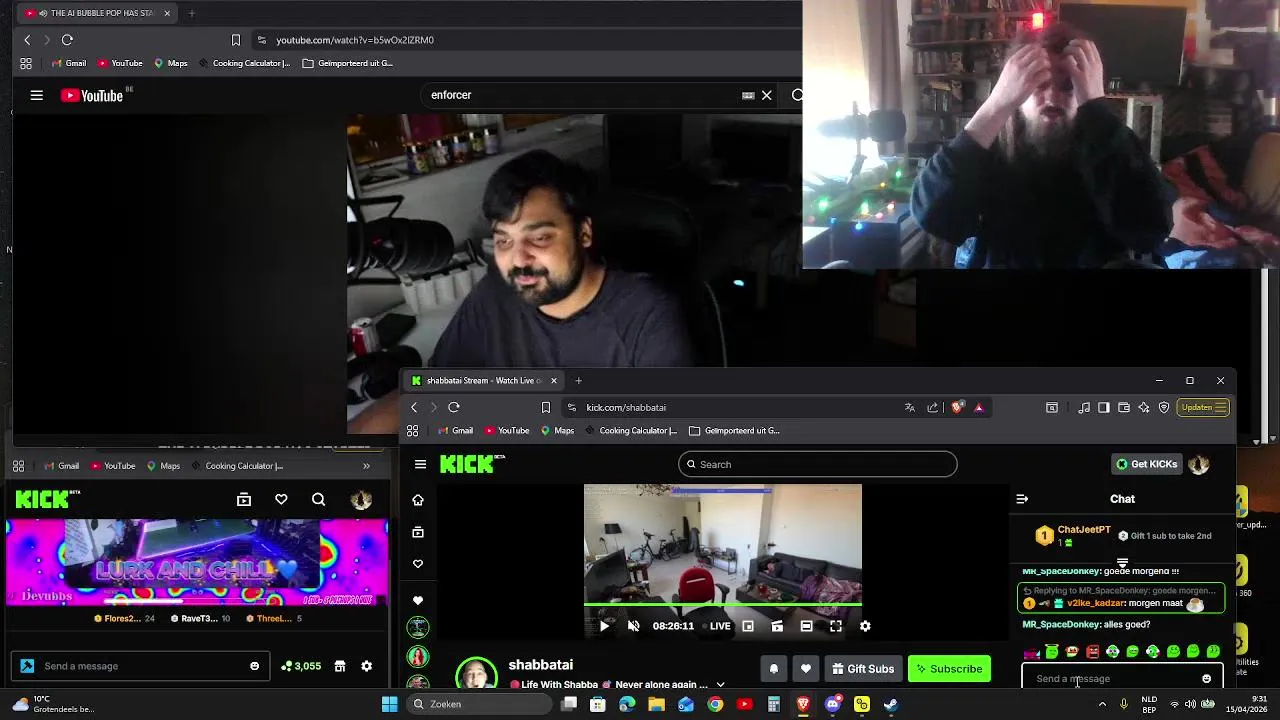Open Gift Subs for shabbatai
The width and height of the screenshot is (1280, 720).
point(863,669)
